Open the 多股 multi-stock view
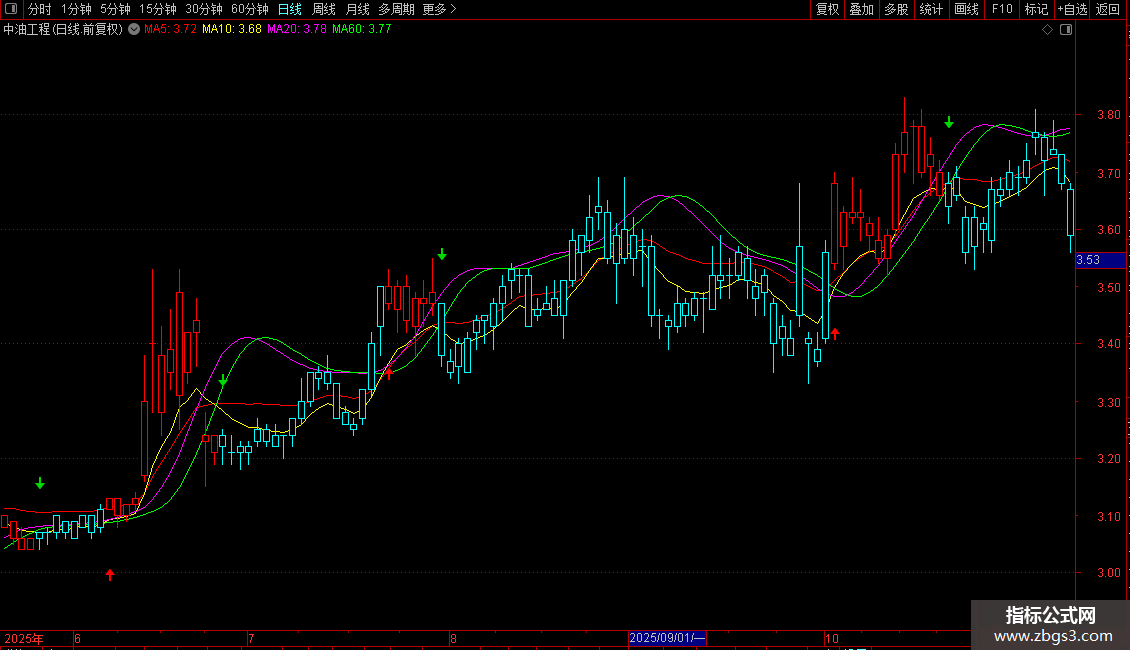 coord(897,9)
